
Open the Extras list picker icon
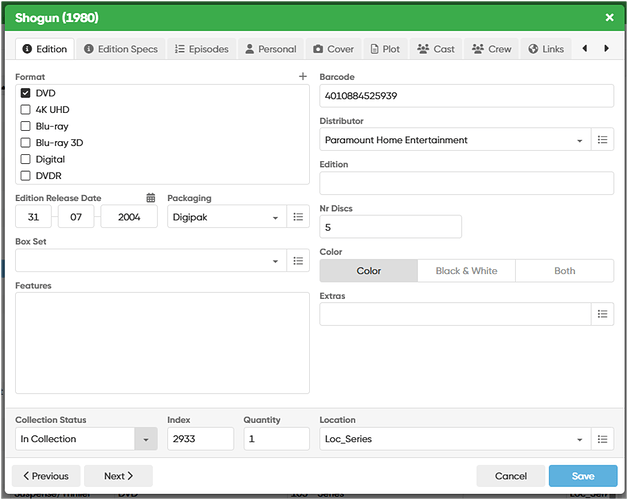pyautogui.click(x=602, y=314)
